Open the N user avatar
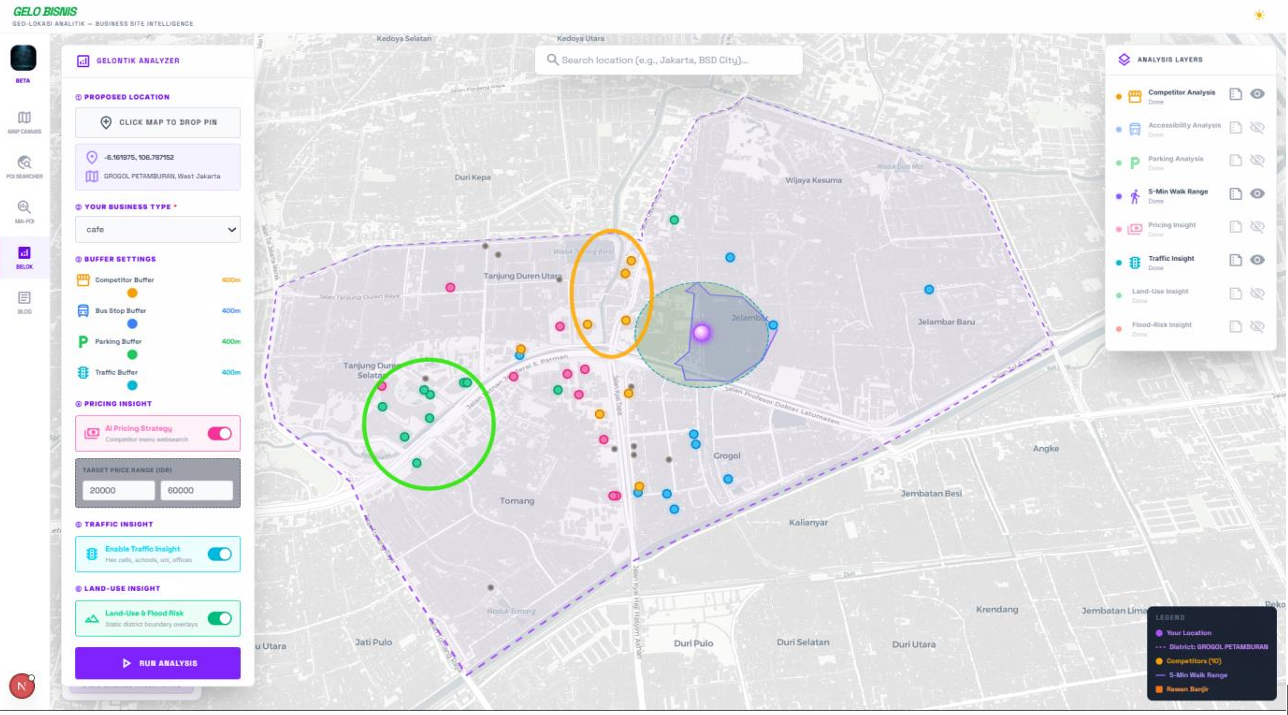Screen dimensions: 1288x715 (22, 685)
